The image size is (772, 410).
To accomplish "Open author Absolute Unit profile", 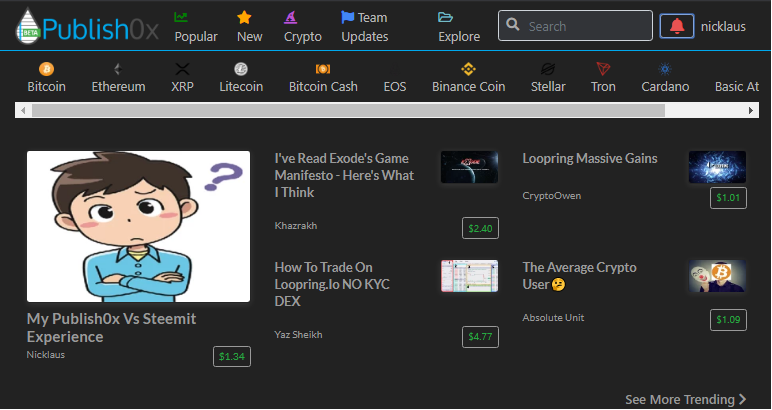I will tap(553, 317).
